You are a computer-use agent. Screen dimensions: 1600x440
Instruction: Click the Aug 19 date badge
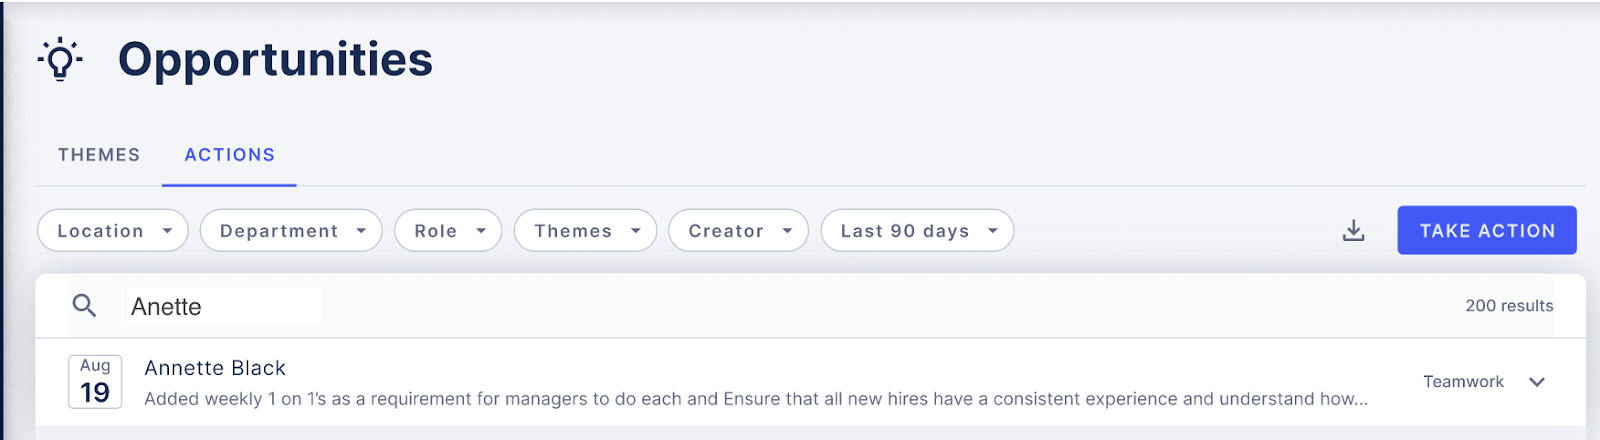tap(95, 382)
